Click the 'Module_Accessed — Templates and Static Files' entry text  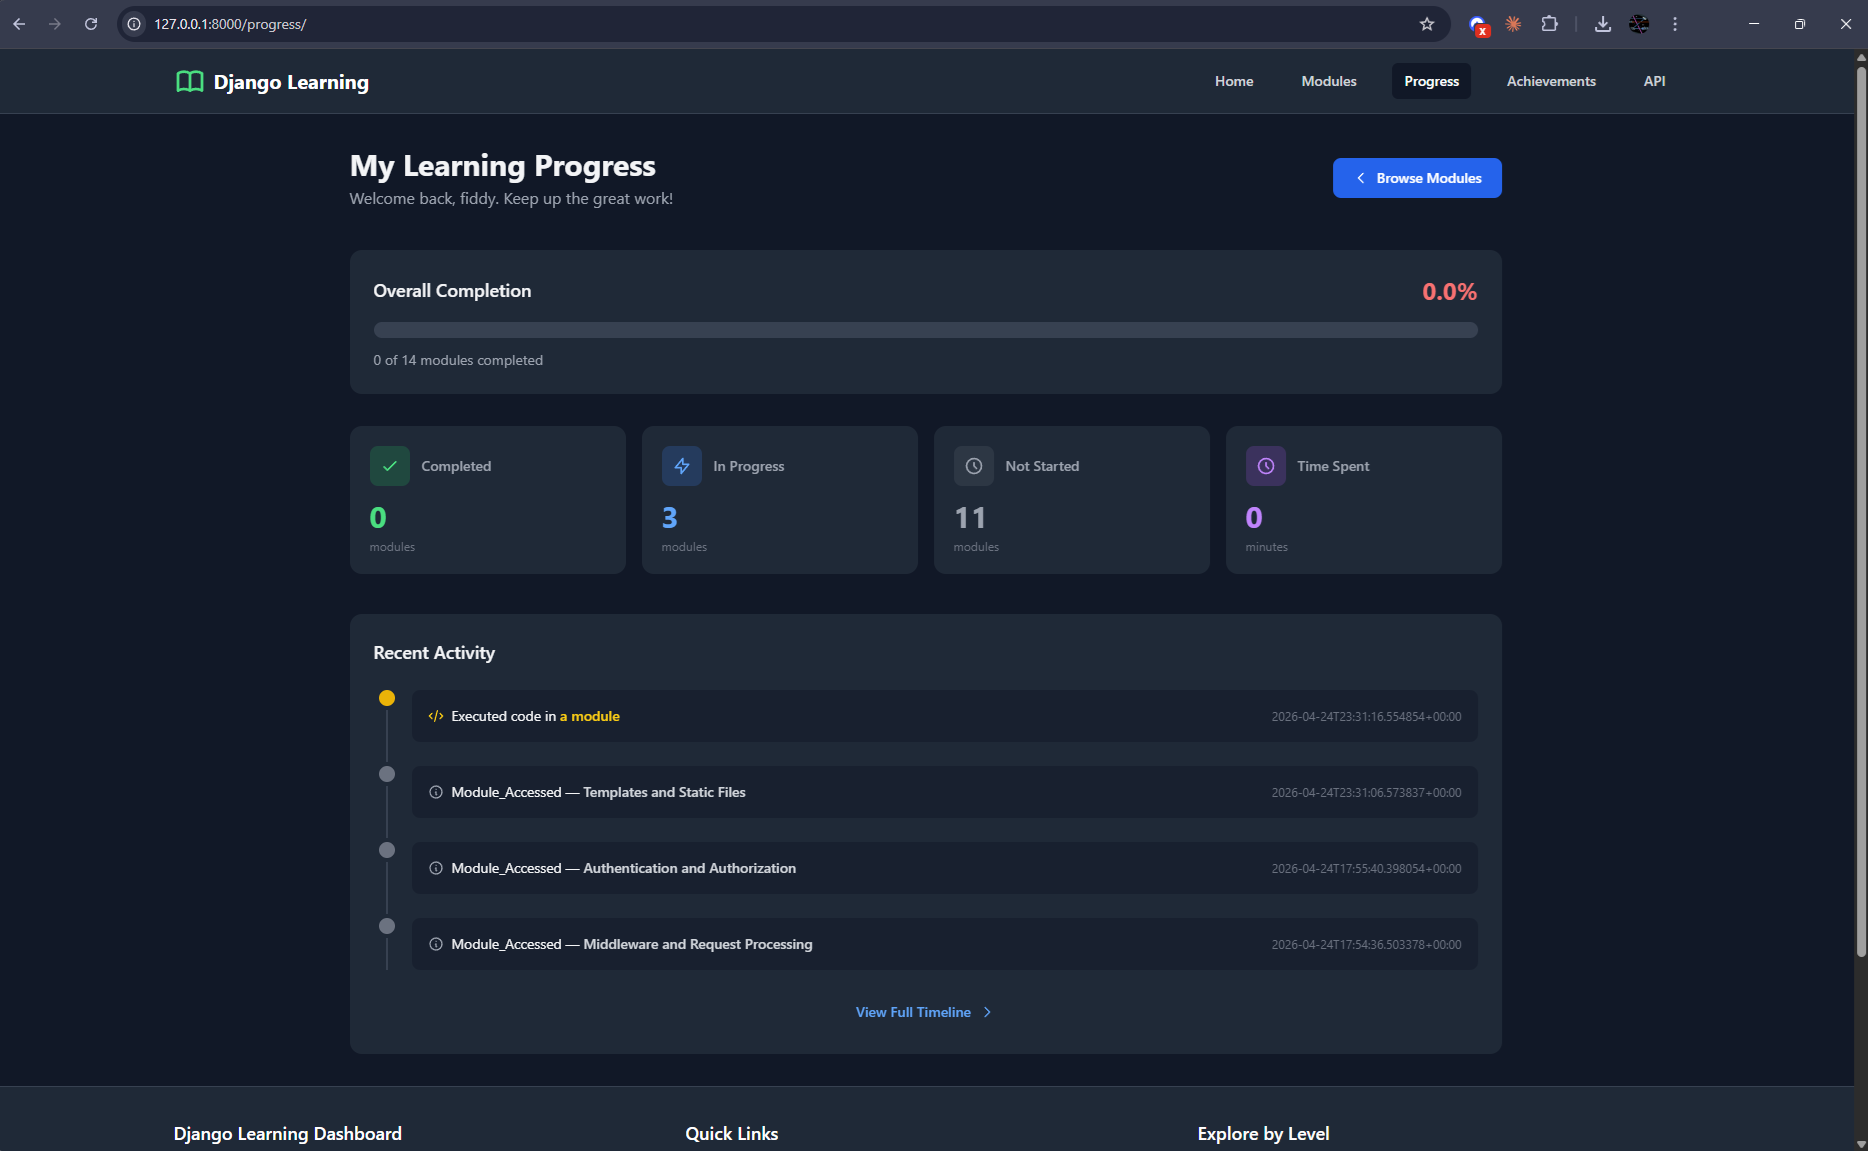[x=598, y=792]
